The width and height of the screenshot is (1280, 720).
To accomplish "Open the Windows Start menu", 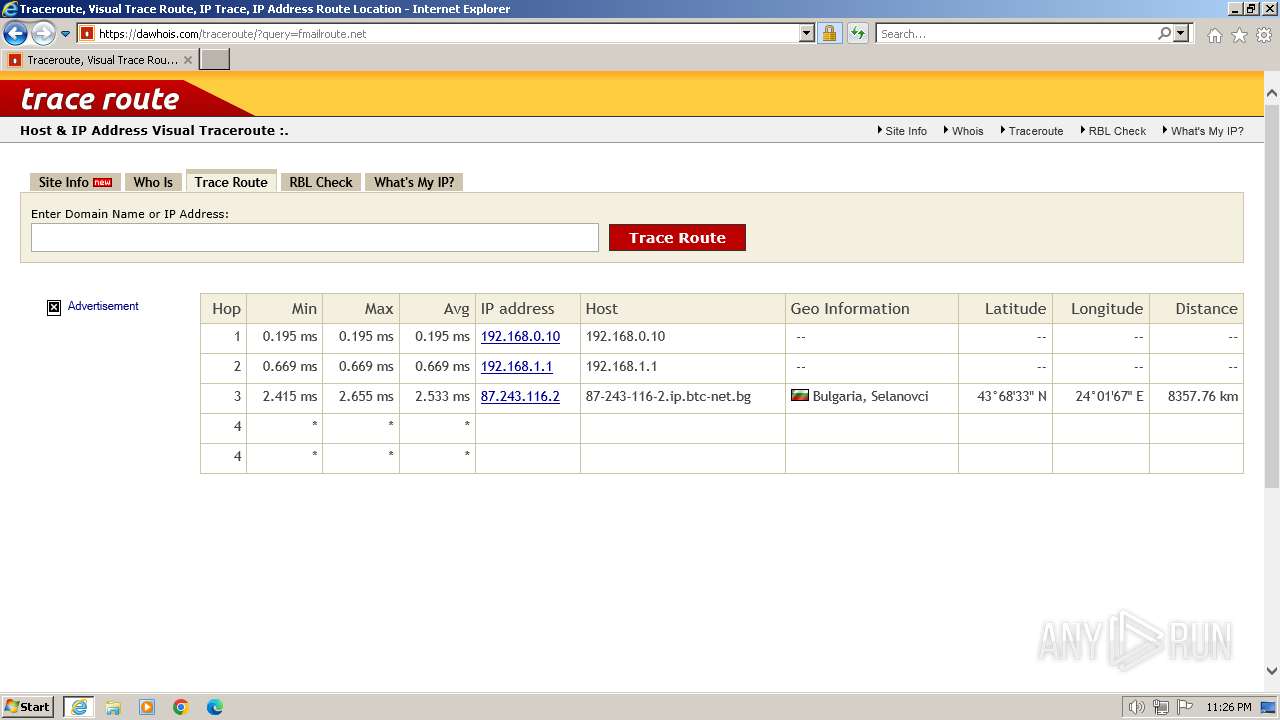I will (x=28, y=706).
